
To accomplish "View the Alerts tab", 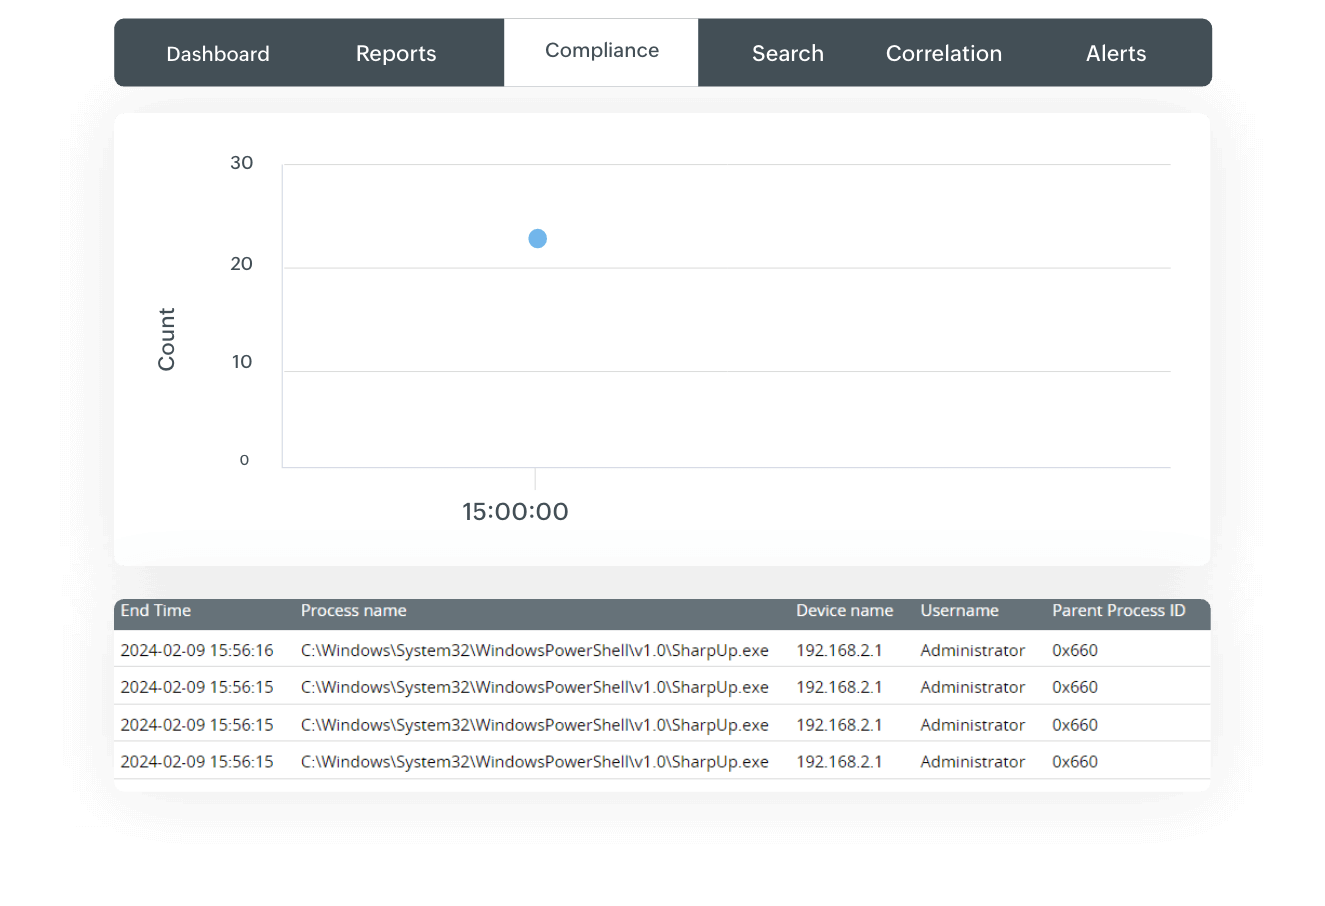I will tap(1116, 53).
